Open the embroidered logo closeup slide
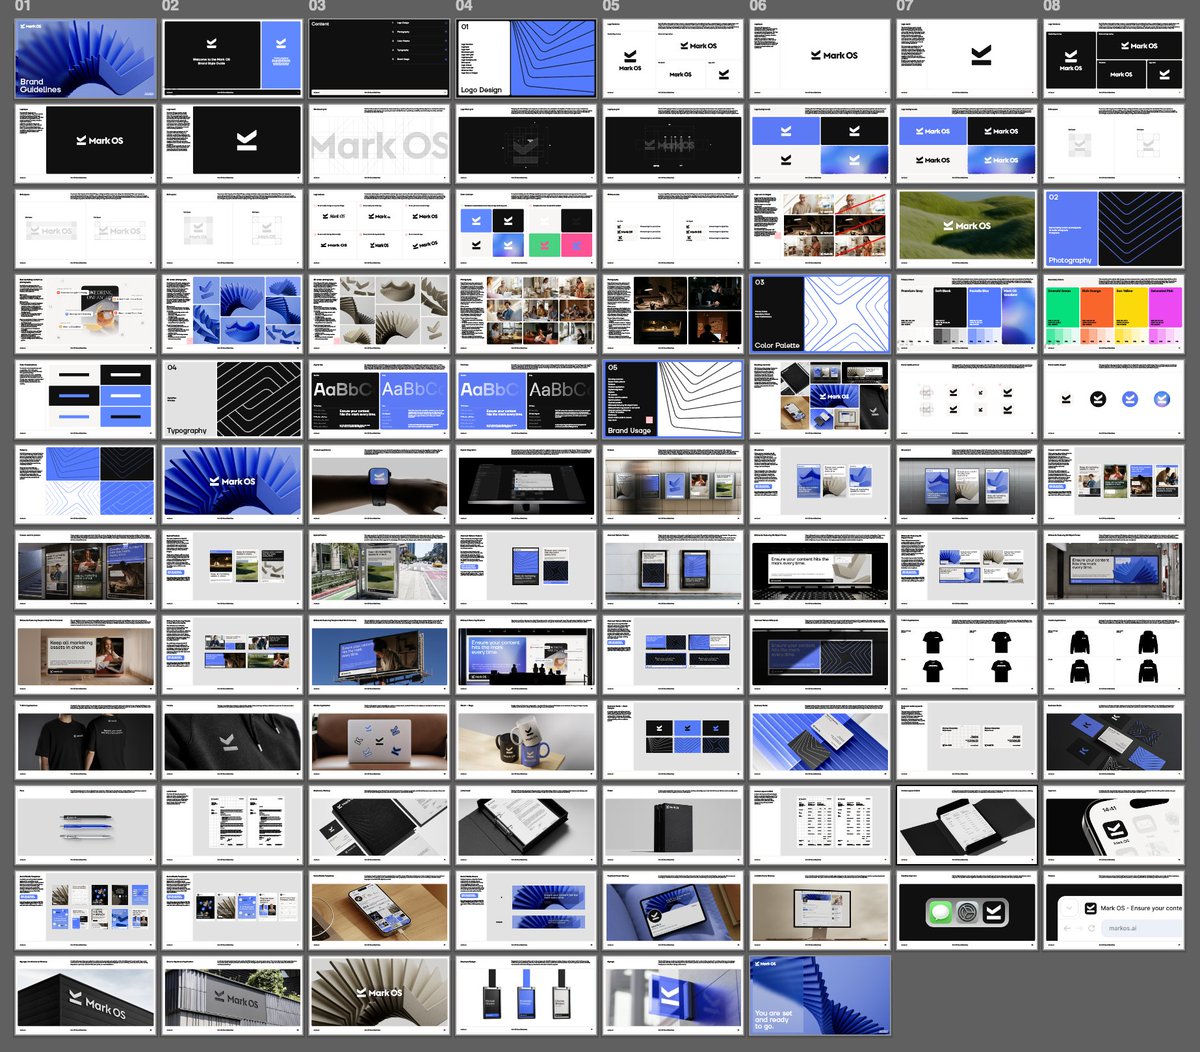1200x1052 pixels. (x=232, y=739)
